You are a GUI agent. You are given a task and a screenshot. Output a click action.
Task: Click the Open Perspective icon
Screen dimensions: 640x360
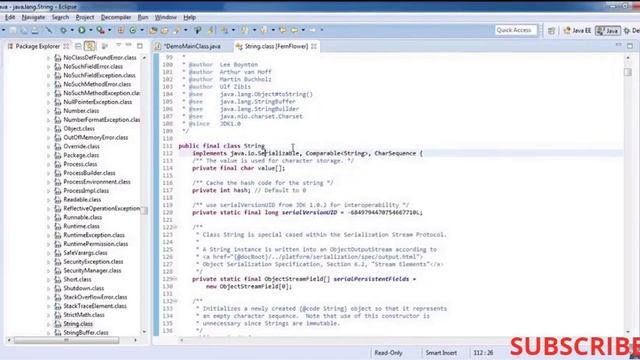551,31
